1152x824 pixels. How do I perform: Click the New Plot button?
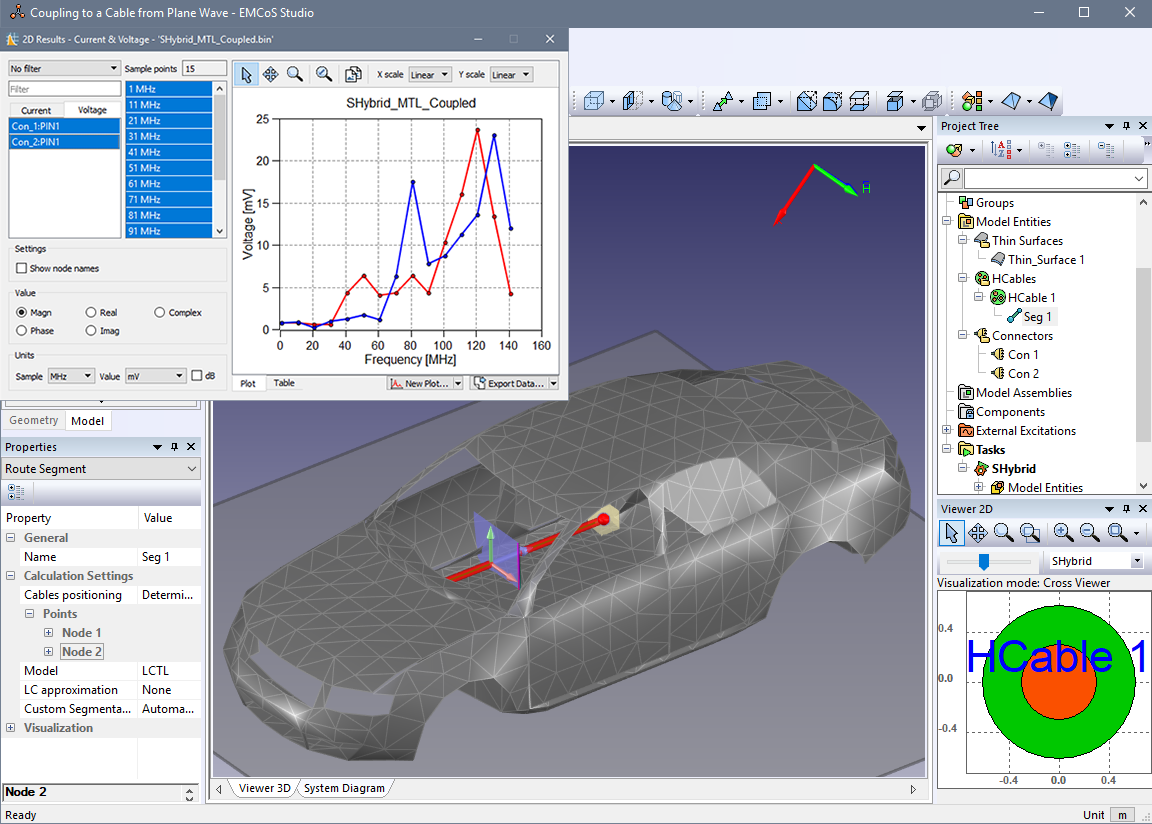pyautogui.click(x=420, y=383)
